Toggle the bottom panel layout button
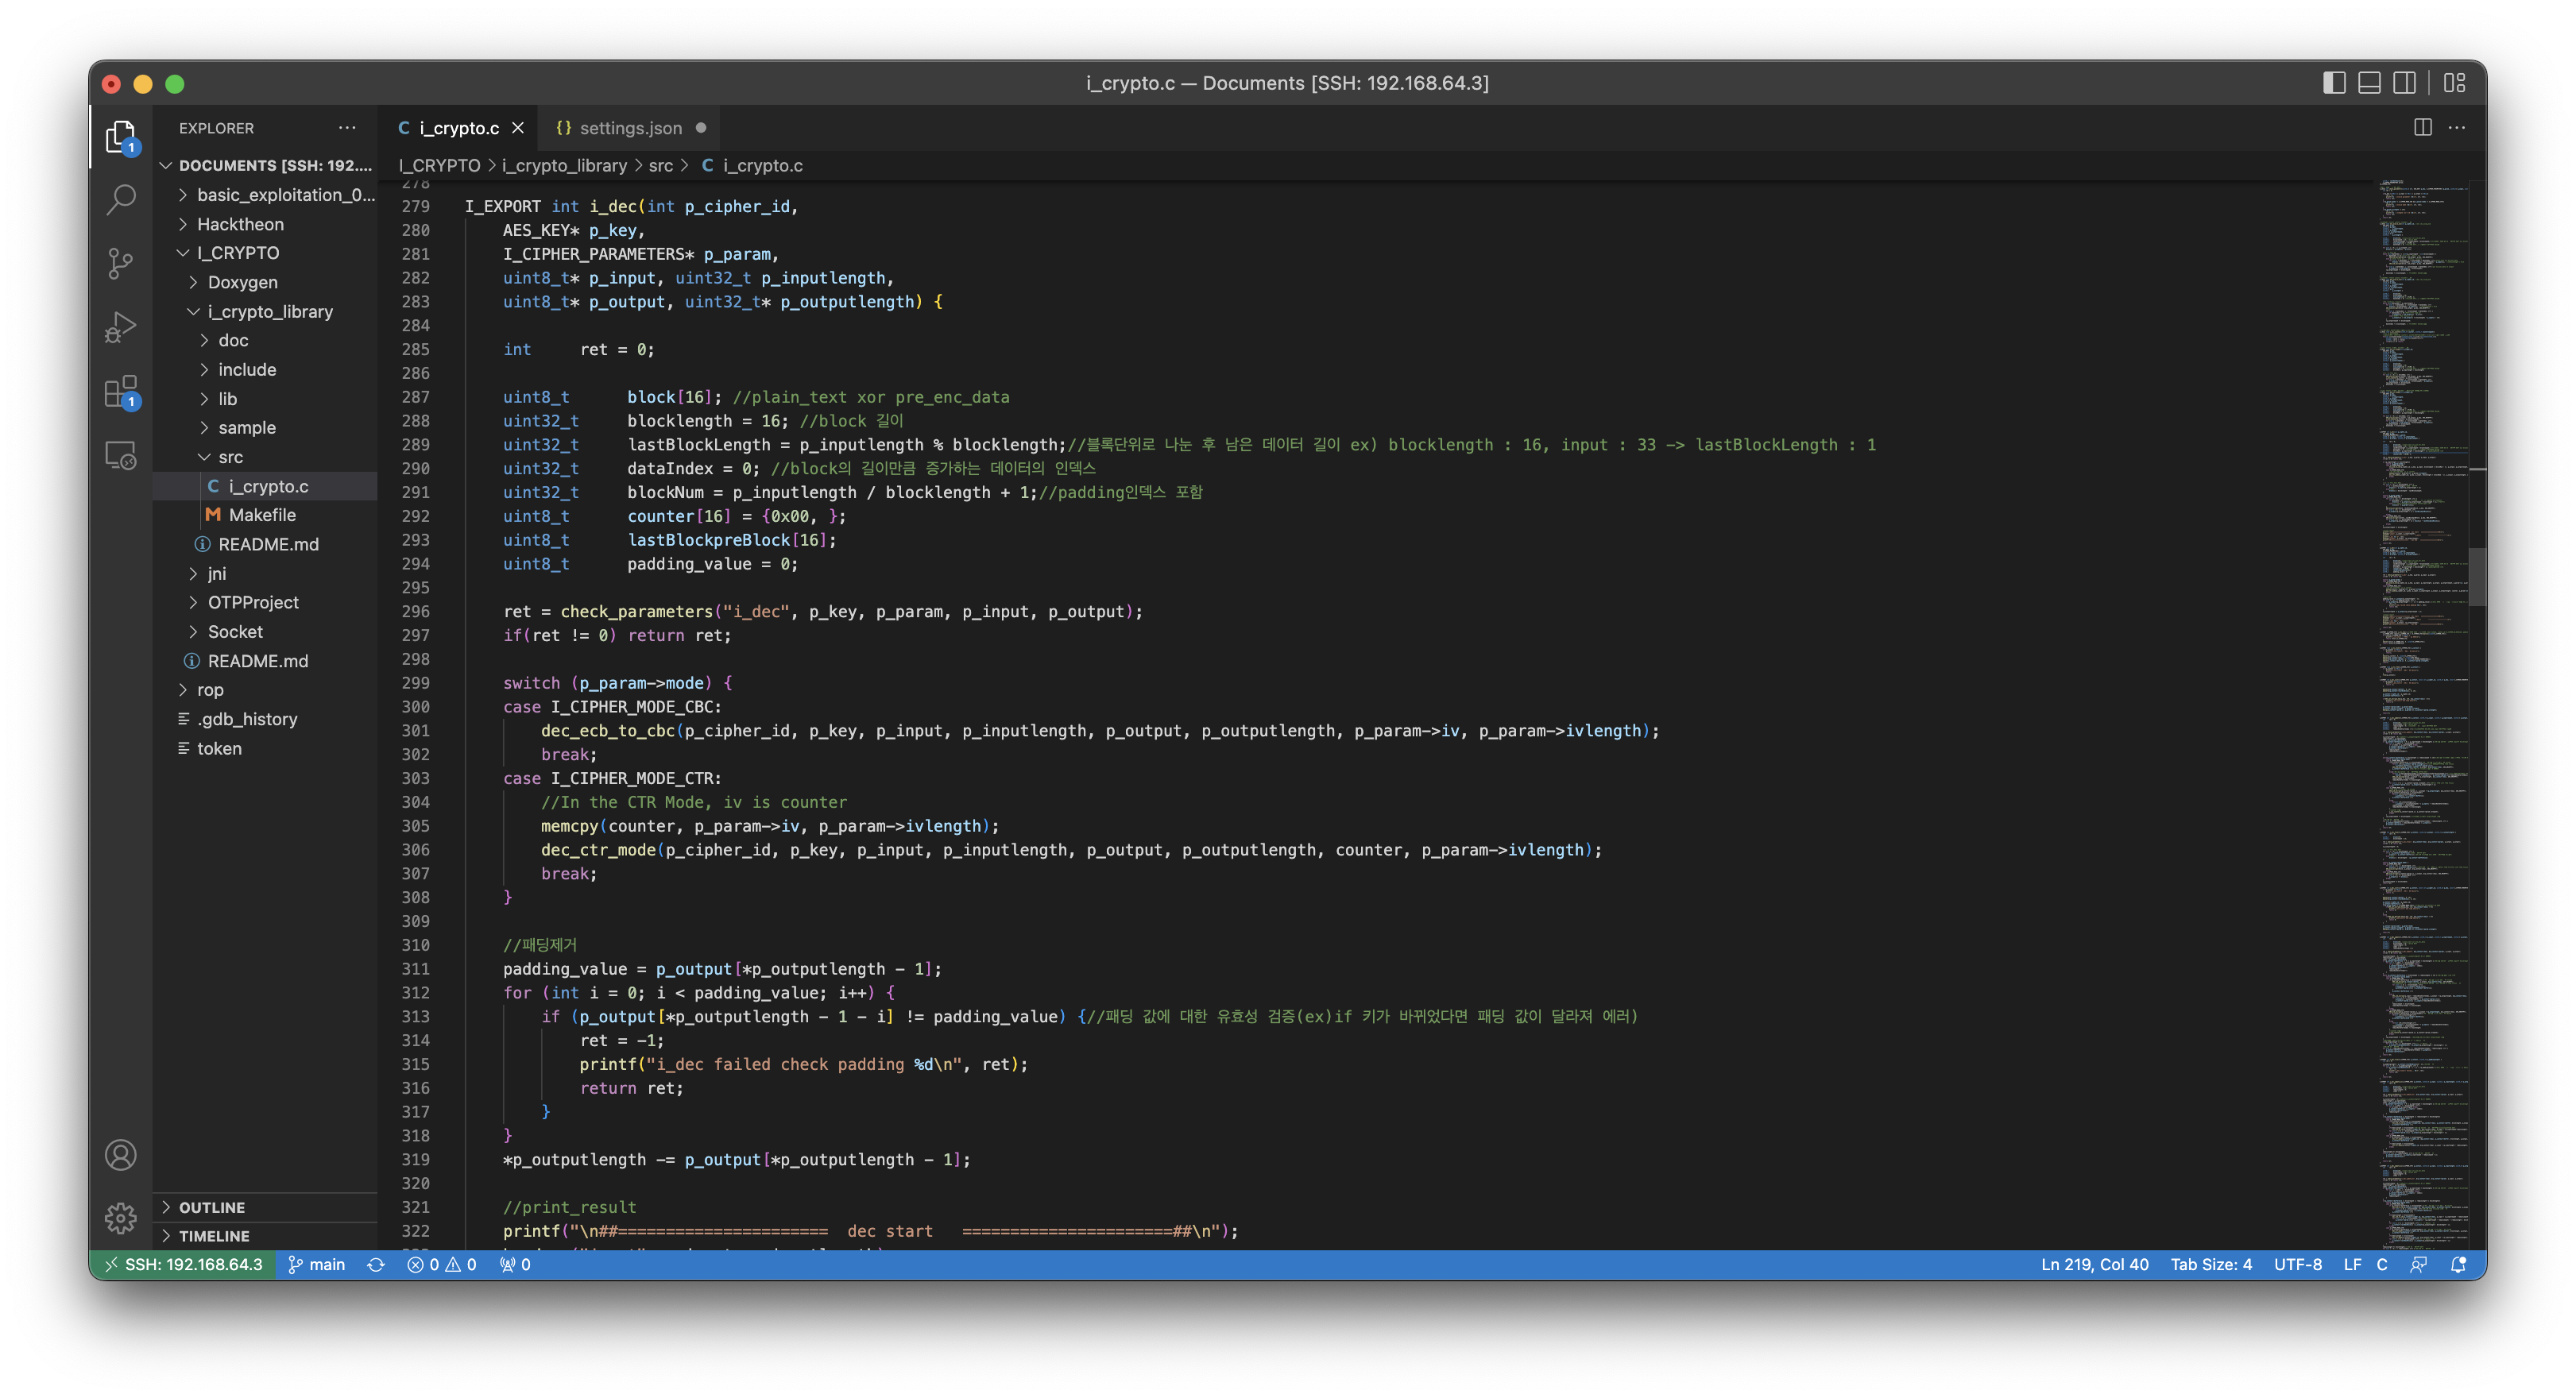2576x1398 pixels. (2369, 83)
